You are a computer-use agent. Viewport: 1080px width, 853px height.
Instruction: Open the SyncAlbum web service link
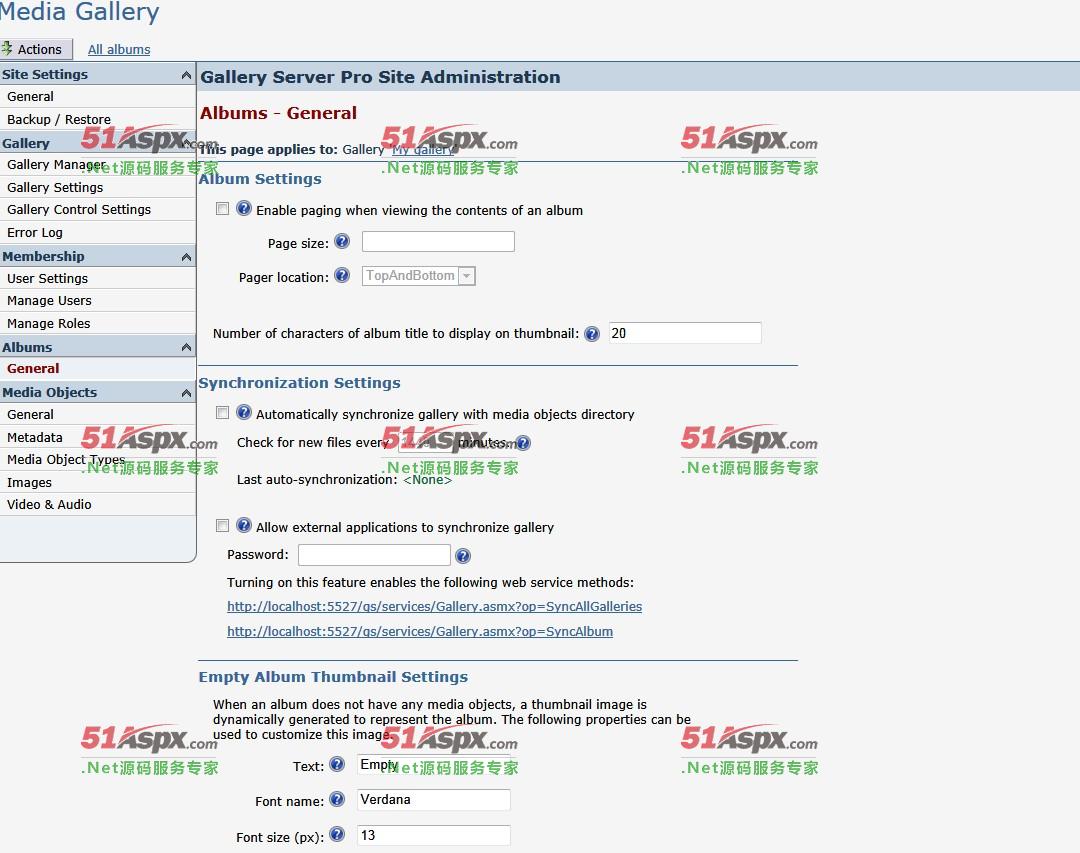click(420, 631)
